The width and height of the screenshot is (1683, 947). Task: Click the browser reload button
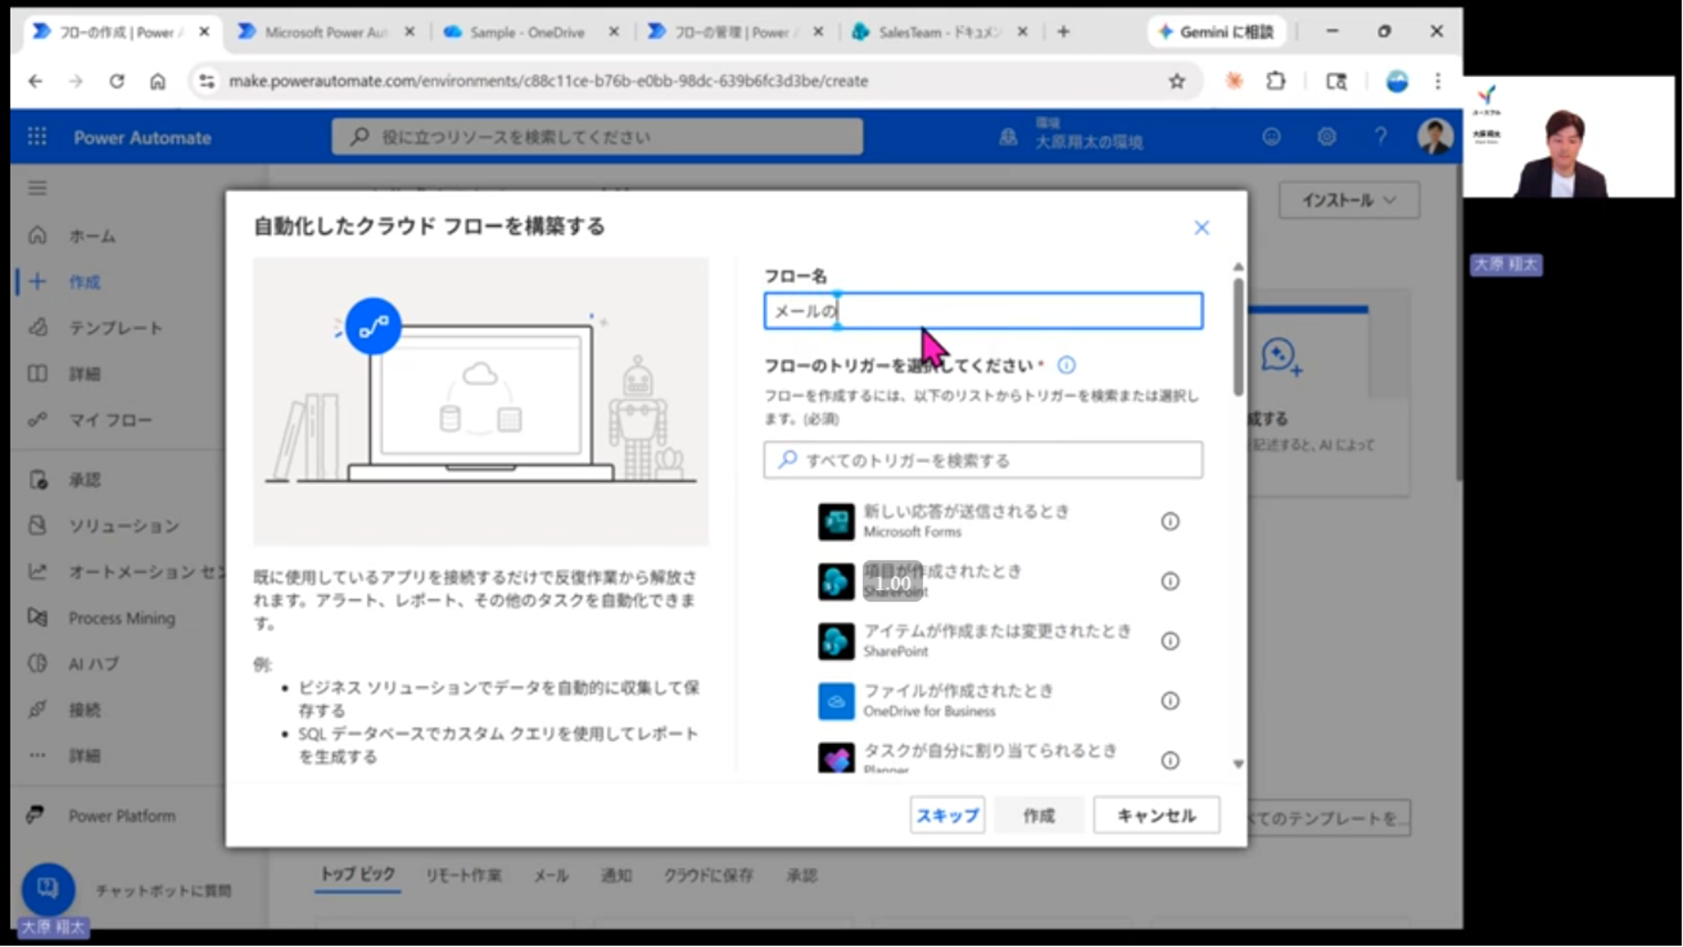[117, 81]
